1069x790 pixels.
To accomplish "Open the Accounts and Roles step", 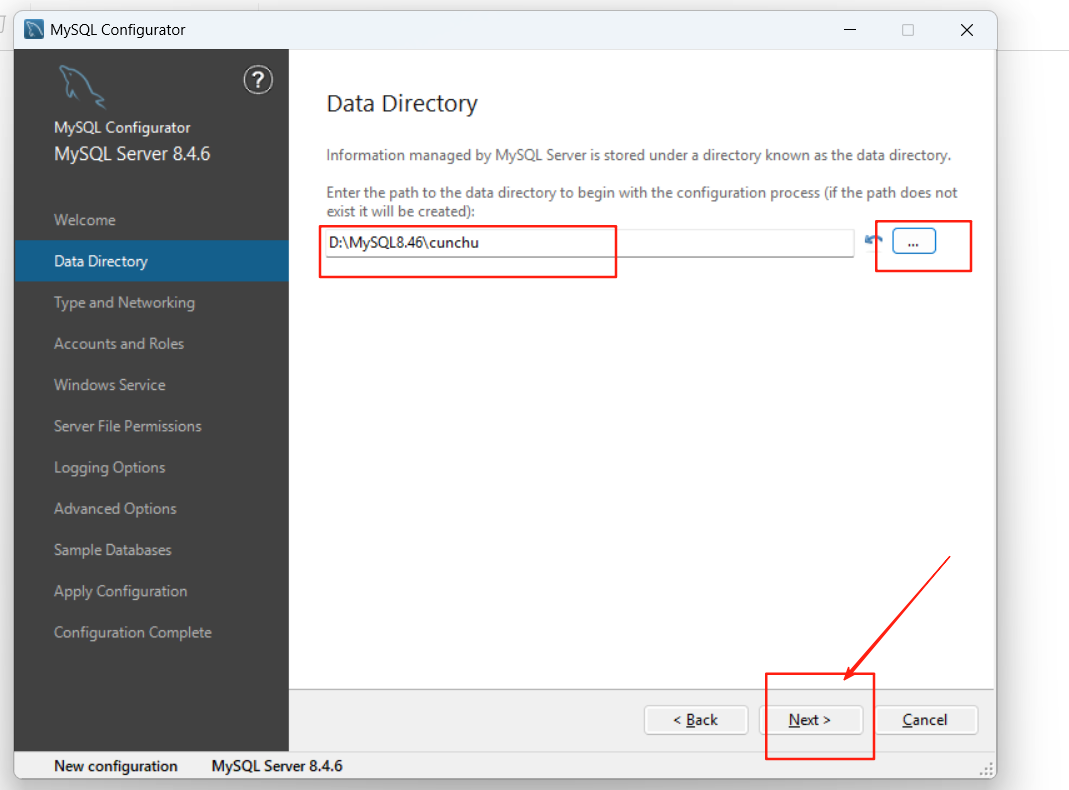I will coord(119,344).
